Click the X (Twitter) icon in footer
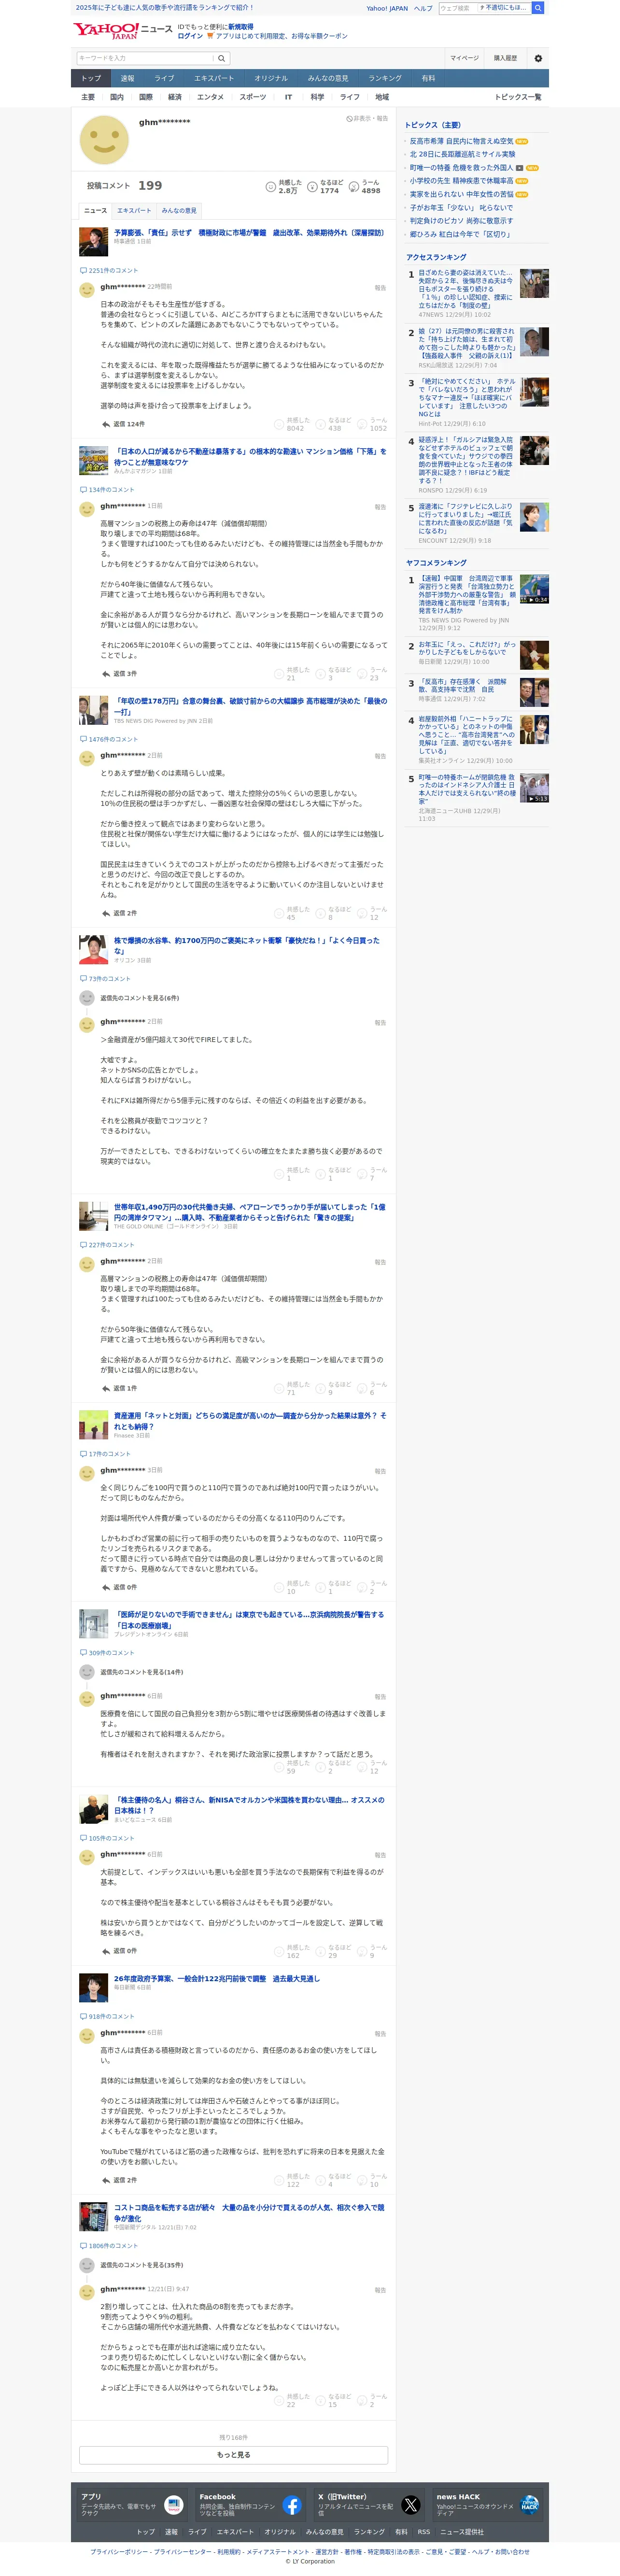 [410, 2505]
